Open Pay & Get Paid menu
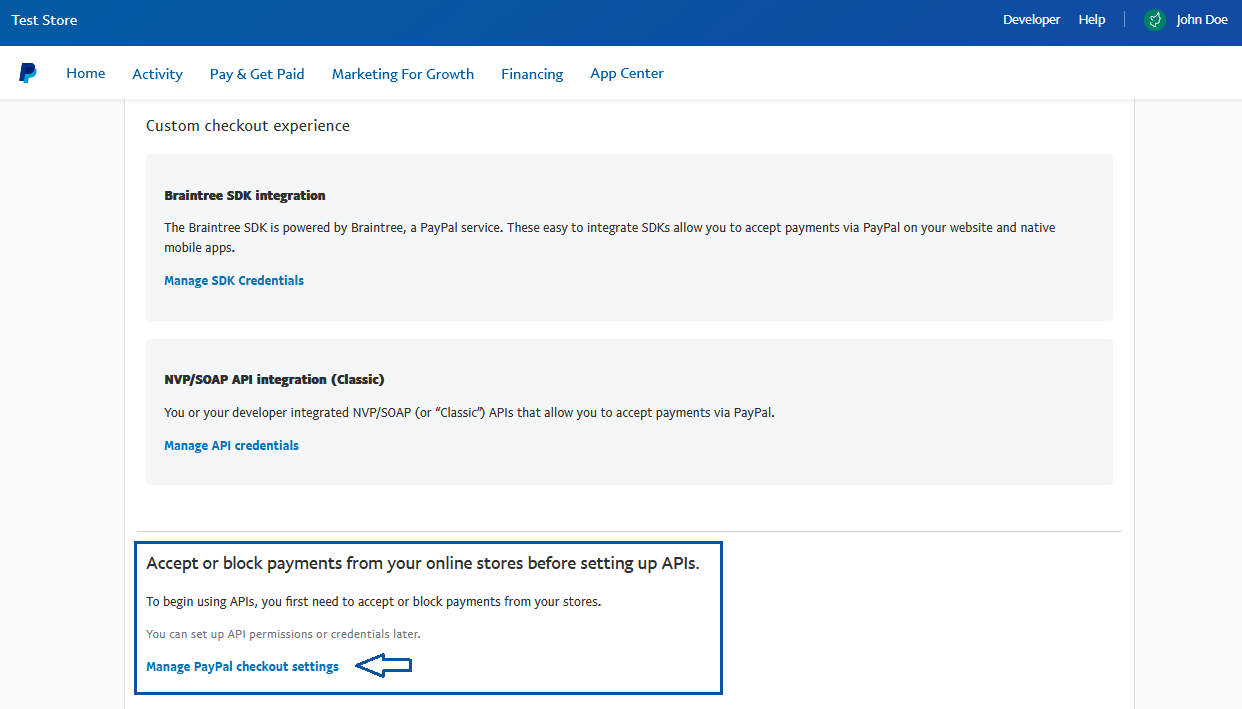The height and width of the screenshot is (709, 1242). coord(257,74)
